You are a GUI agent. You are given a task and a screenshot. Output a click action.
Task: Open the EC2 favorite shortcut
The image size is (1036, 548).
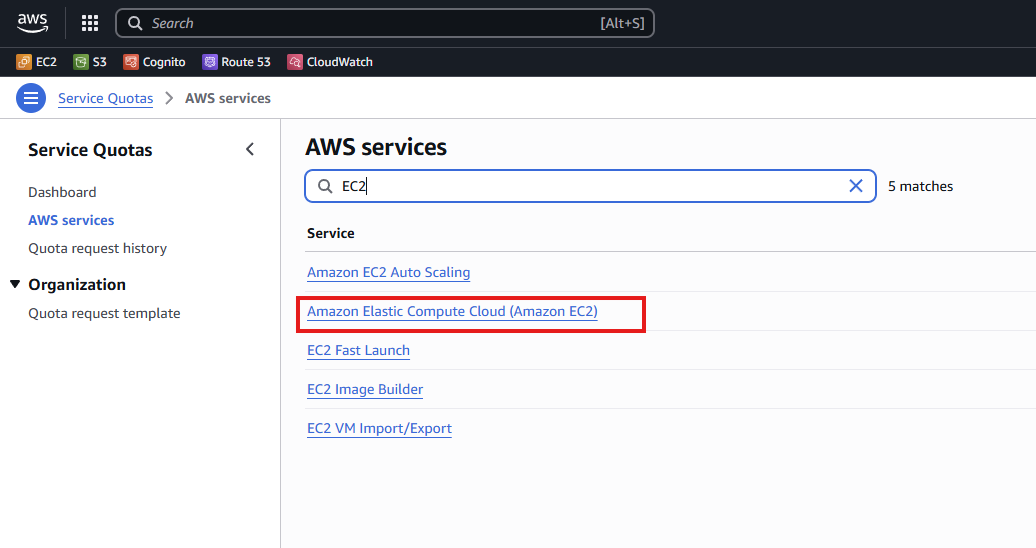click(x=37, y=62)
